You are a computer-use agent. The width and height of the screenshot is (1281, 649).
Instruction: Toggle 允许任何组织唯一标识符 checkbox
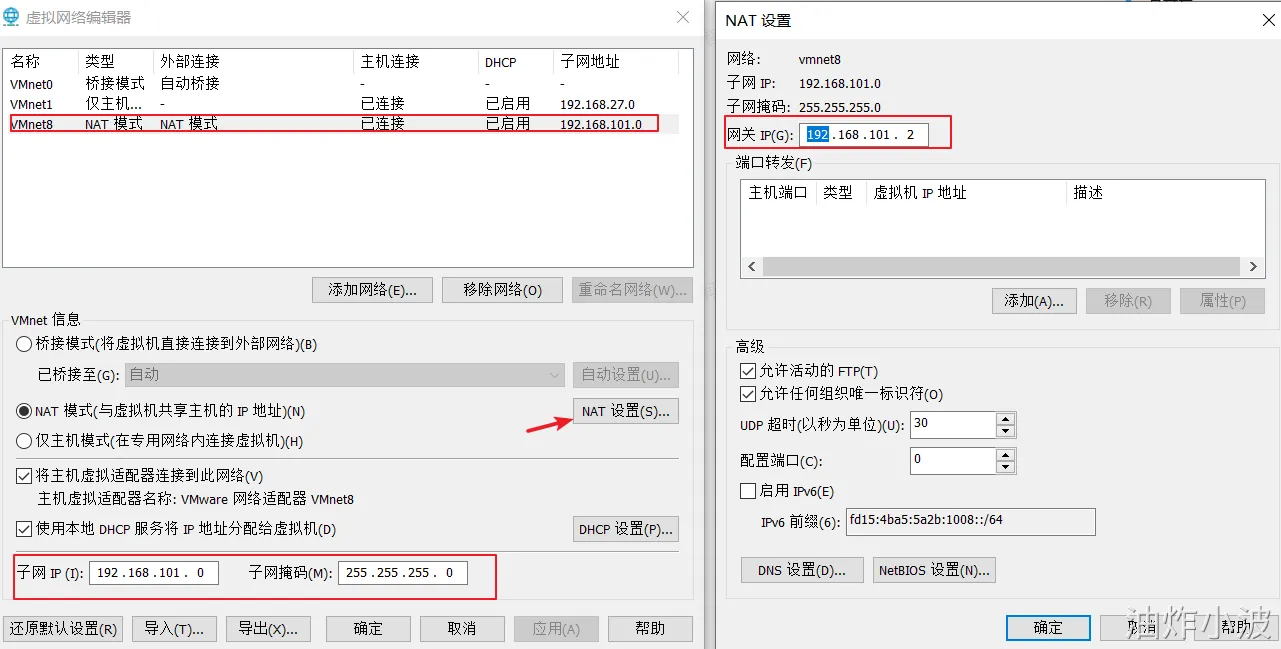tap(747, 394)
